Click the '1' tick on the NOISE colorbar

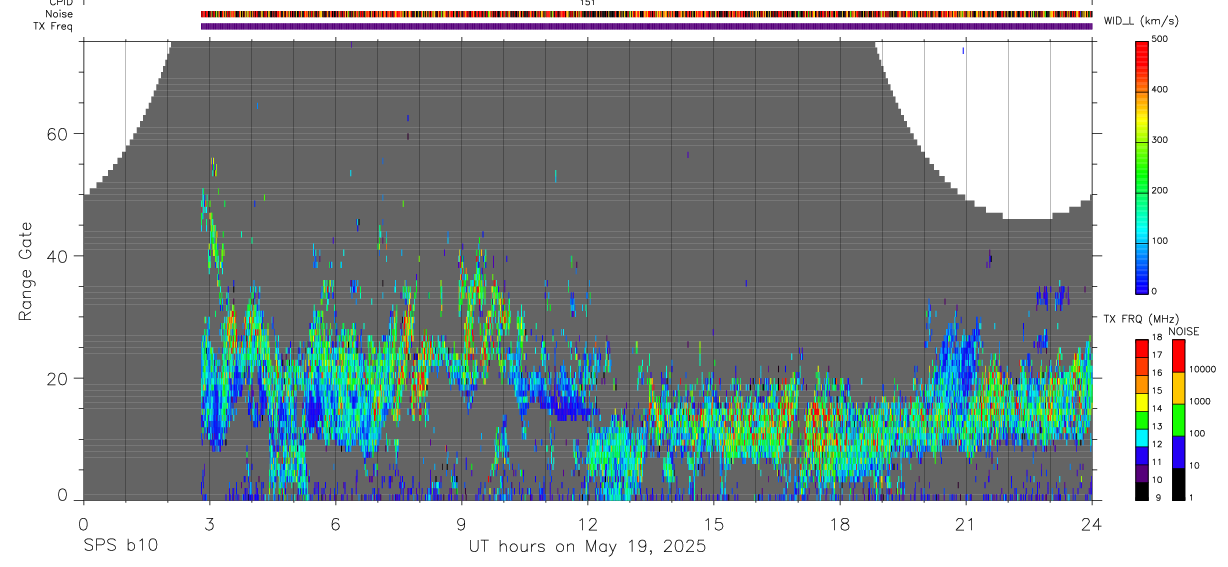tap(1192, 497)
